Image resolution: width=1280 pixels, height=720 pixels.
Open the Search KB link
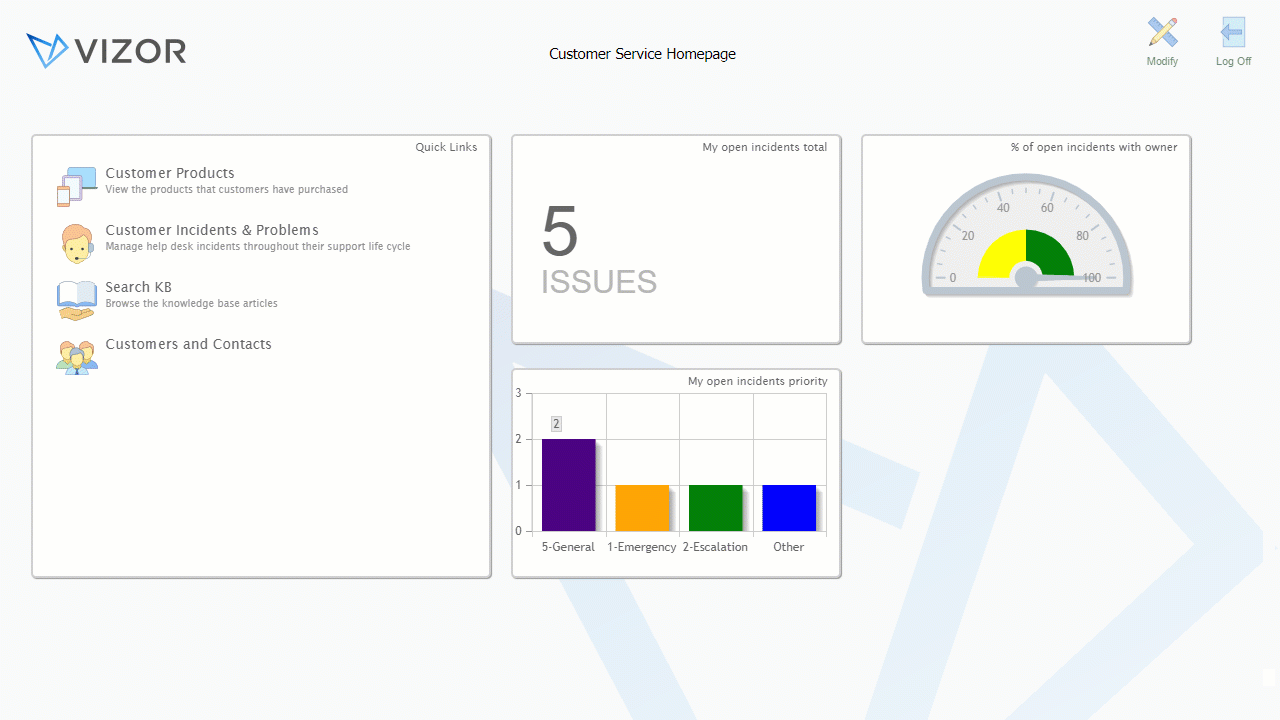(138, 287)
